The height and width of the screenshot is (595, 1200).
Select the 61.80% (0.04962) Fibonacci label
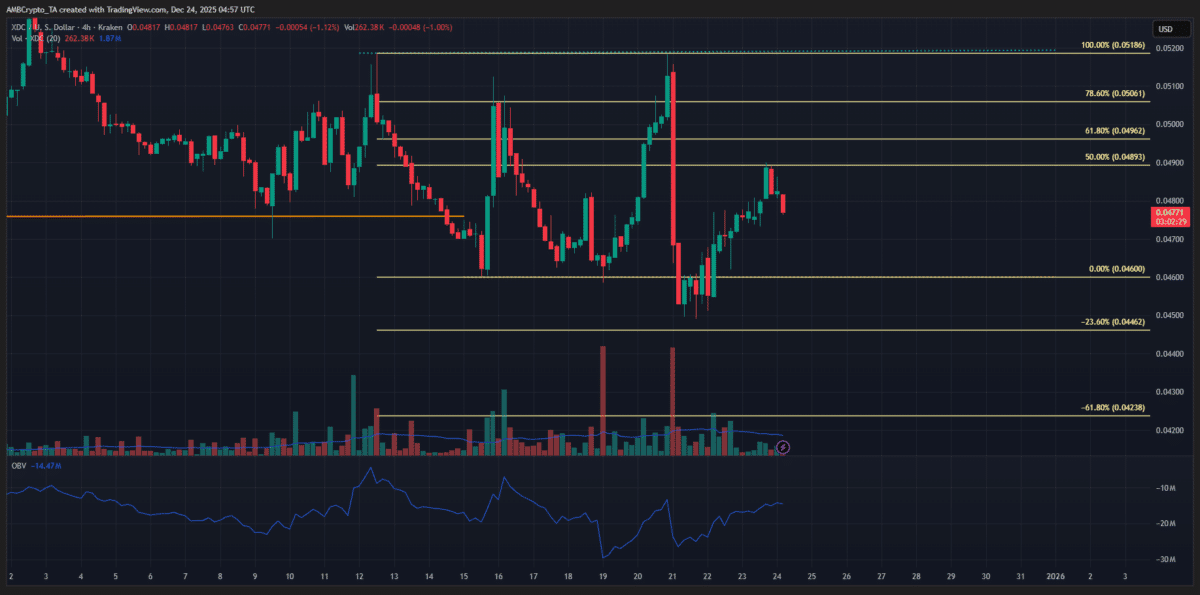[1117, 131]
